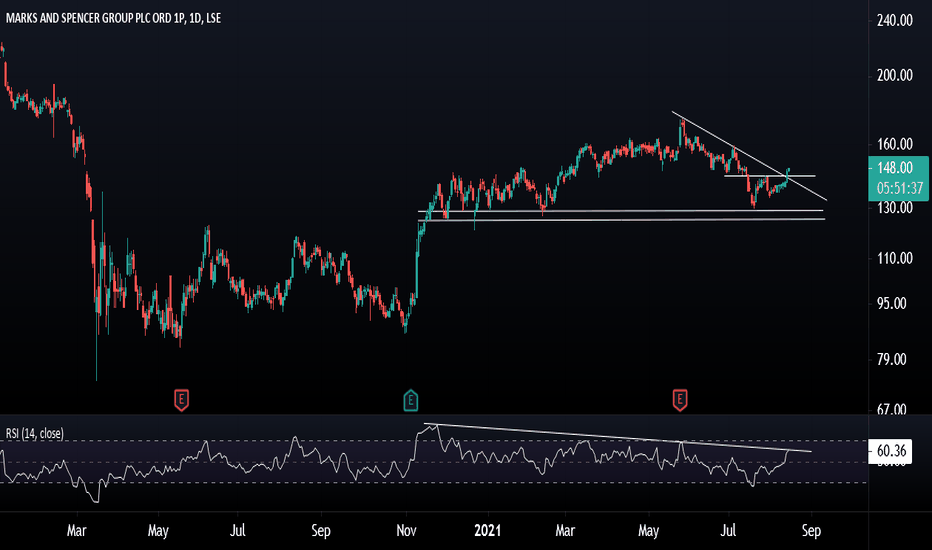Click the 200.00 price axis label
The width and height of the screenshot is (932, 550).
(895, 75)
